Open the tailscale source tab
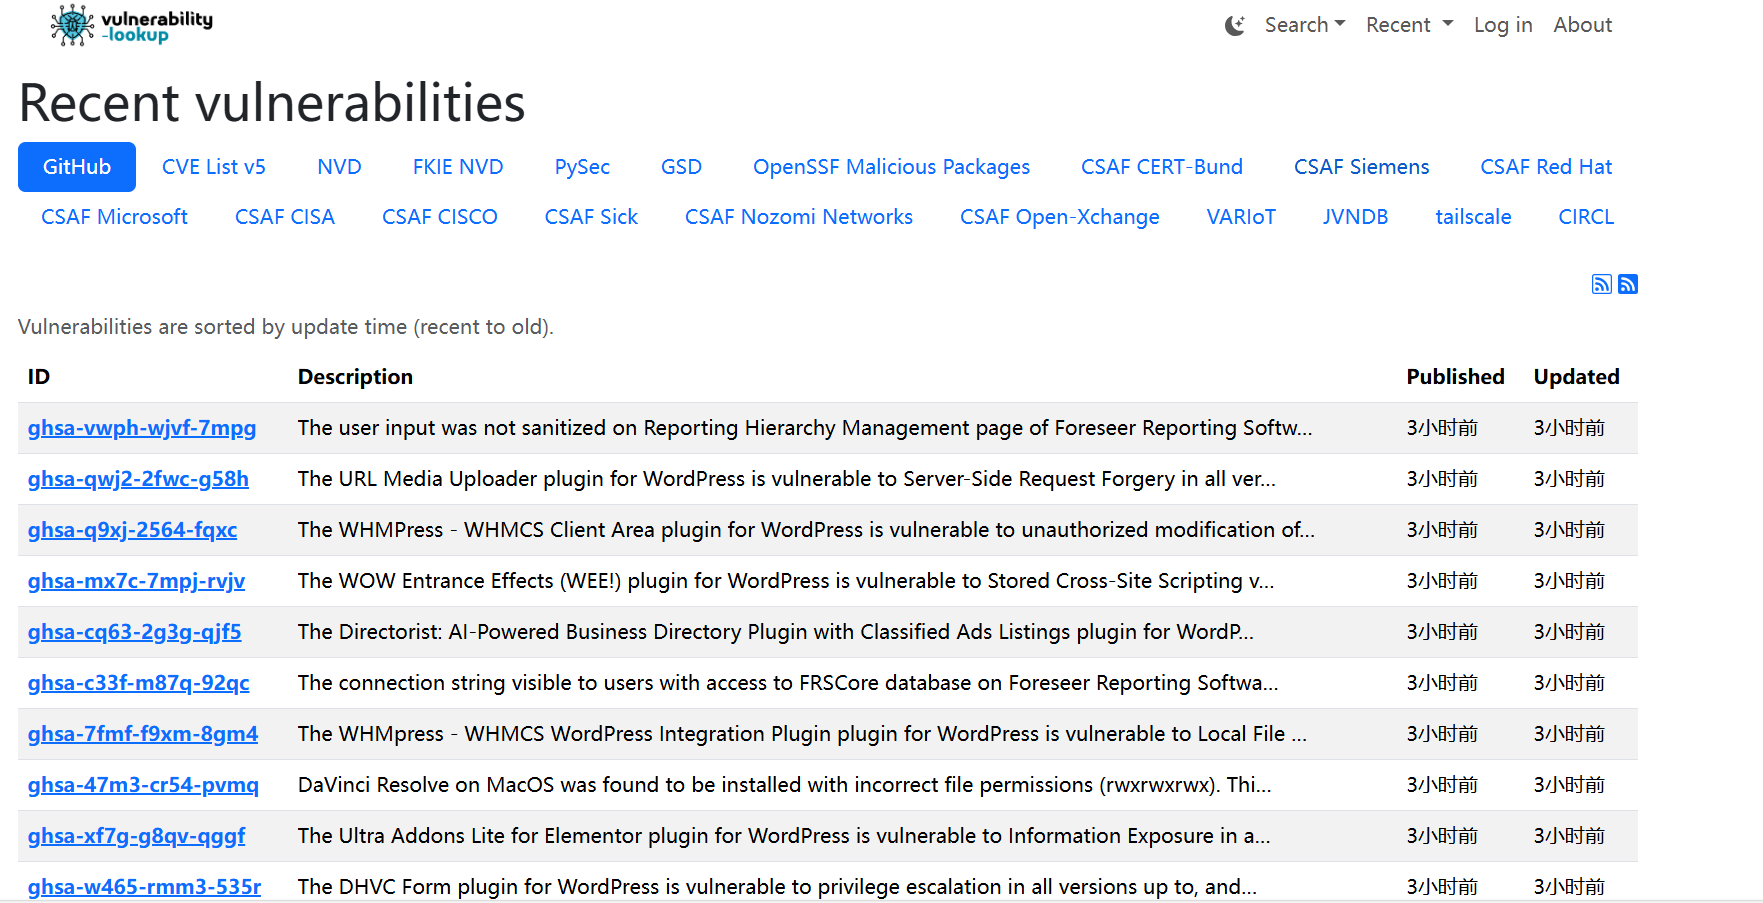The width and height of the screenshot is (1763, 903). pos(1473,217)
